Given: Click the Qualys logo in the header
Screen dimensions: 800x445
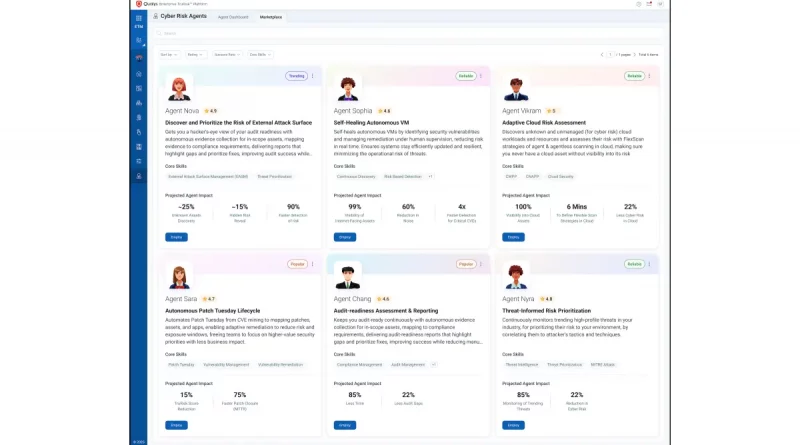Looking at the screenshot, I should [x=139, y=4].
